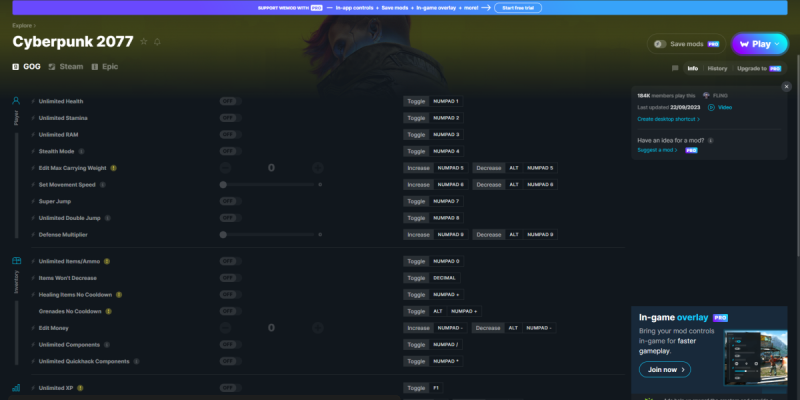Image resolution: width=800 pixels, height=400 pixels.
Task: Switch to the Steam platform tab
Action: click(x=65, y=66)
